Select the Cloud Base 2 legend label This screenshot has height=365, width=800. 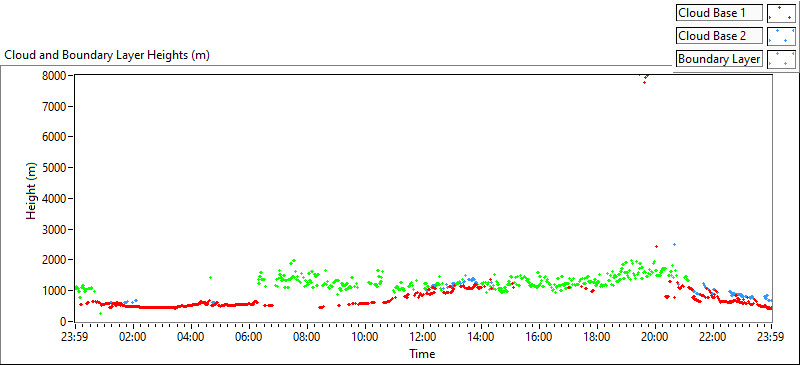pyautogui.click(x=719, y=36)
